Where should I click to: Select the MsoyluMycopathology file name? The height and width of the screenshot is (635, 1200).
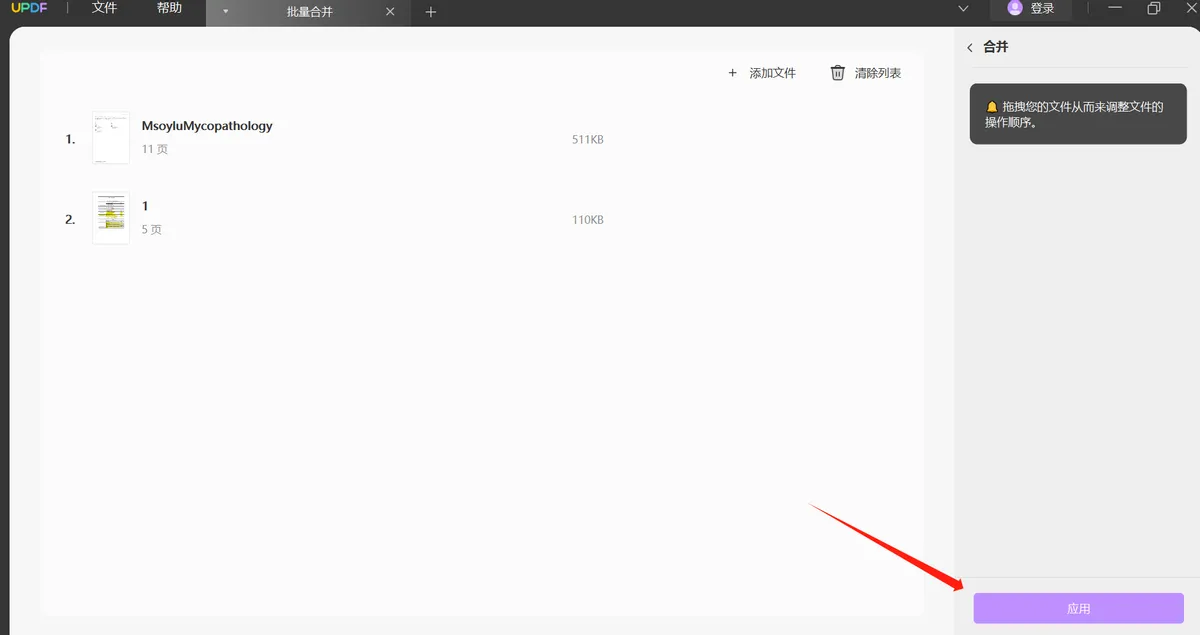[207, 126]
